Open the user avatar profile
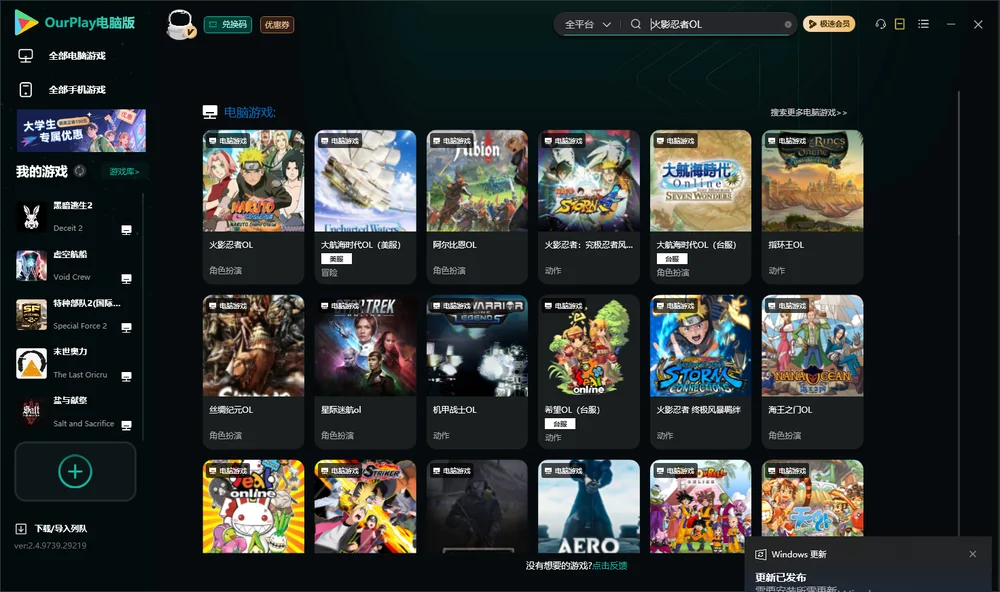 [x=180, y=24]
